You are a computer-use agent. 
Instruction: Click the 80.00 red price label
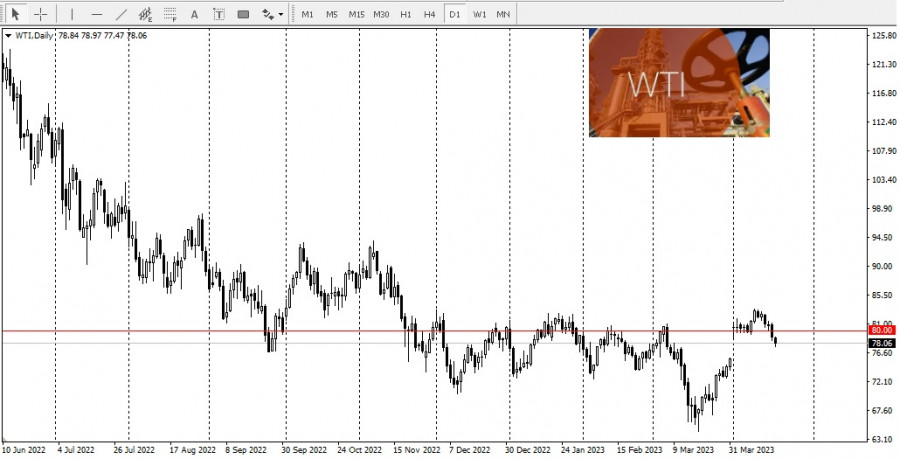(882, 330)
